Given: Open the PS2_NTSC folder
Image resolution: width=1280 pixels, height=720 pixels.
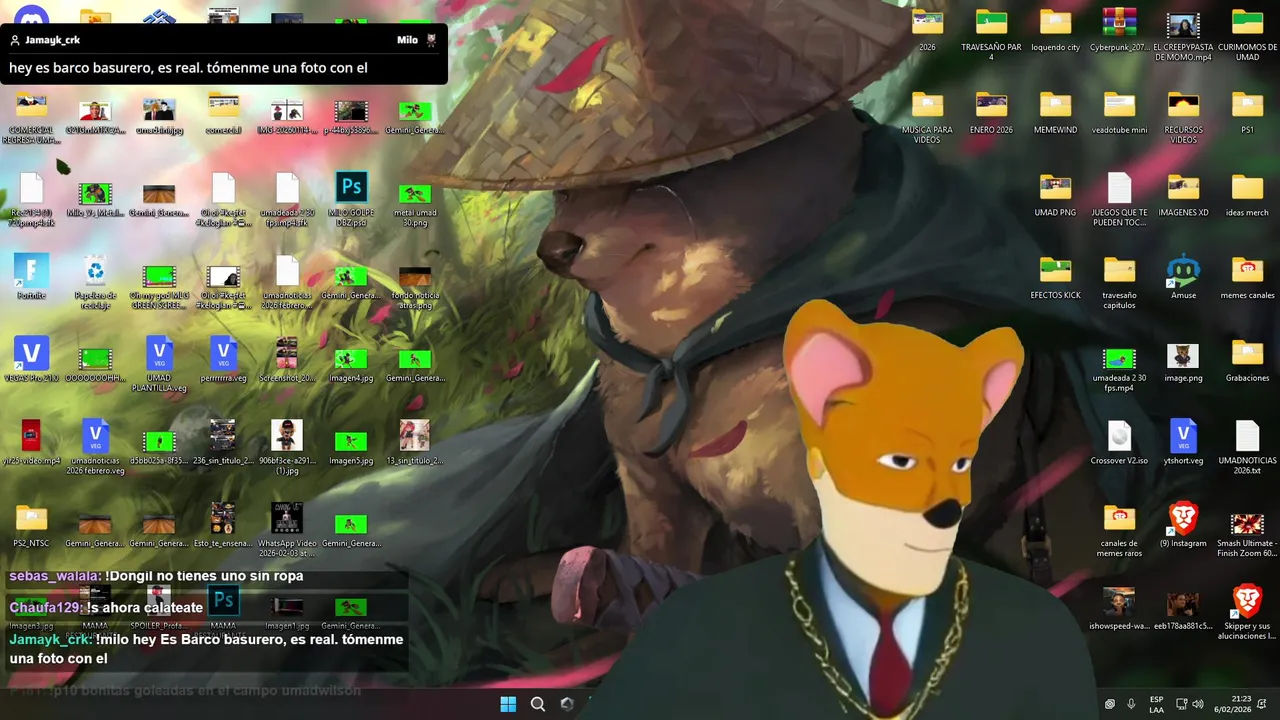Looking at the screenshot, I should click(x=31, y=526).
